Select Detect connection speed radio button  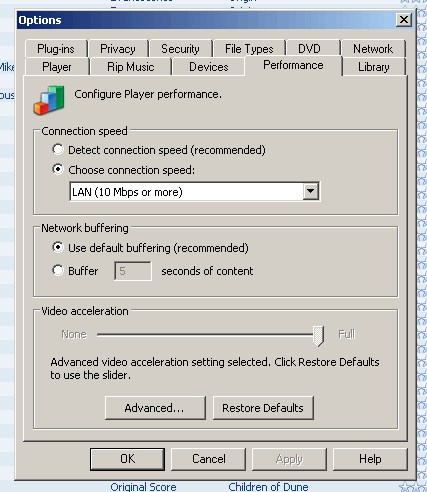click(x=58, y=150)
